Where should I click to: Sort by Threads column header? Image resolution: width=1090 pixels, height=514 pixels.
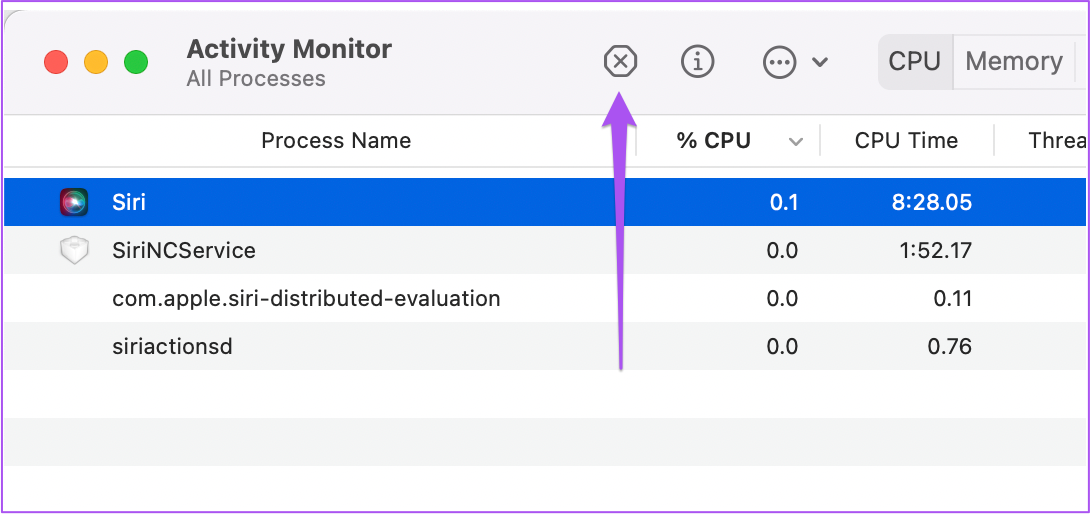[1057, 141]
